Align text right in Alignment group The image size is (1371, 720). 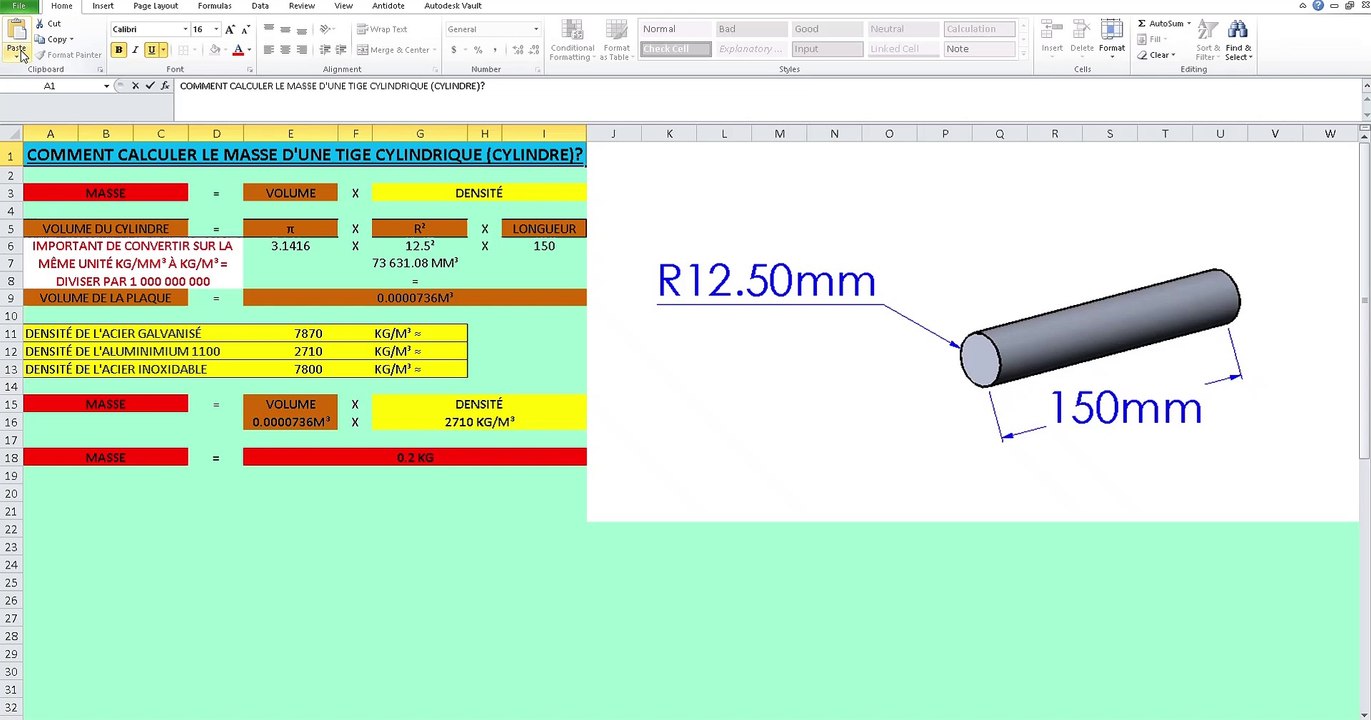point(301,50)
